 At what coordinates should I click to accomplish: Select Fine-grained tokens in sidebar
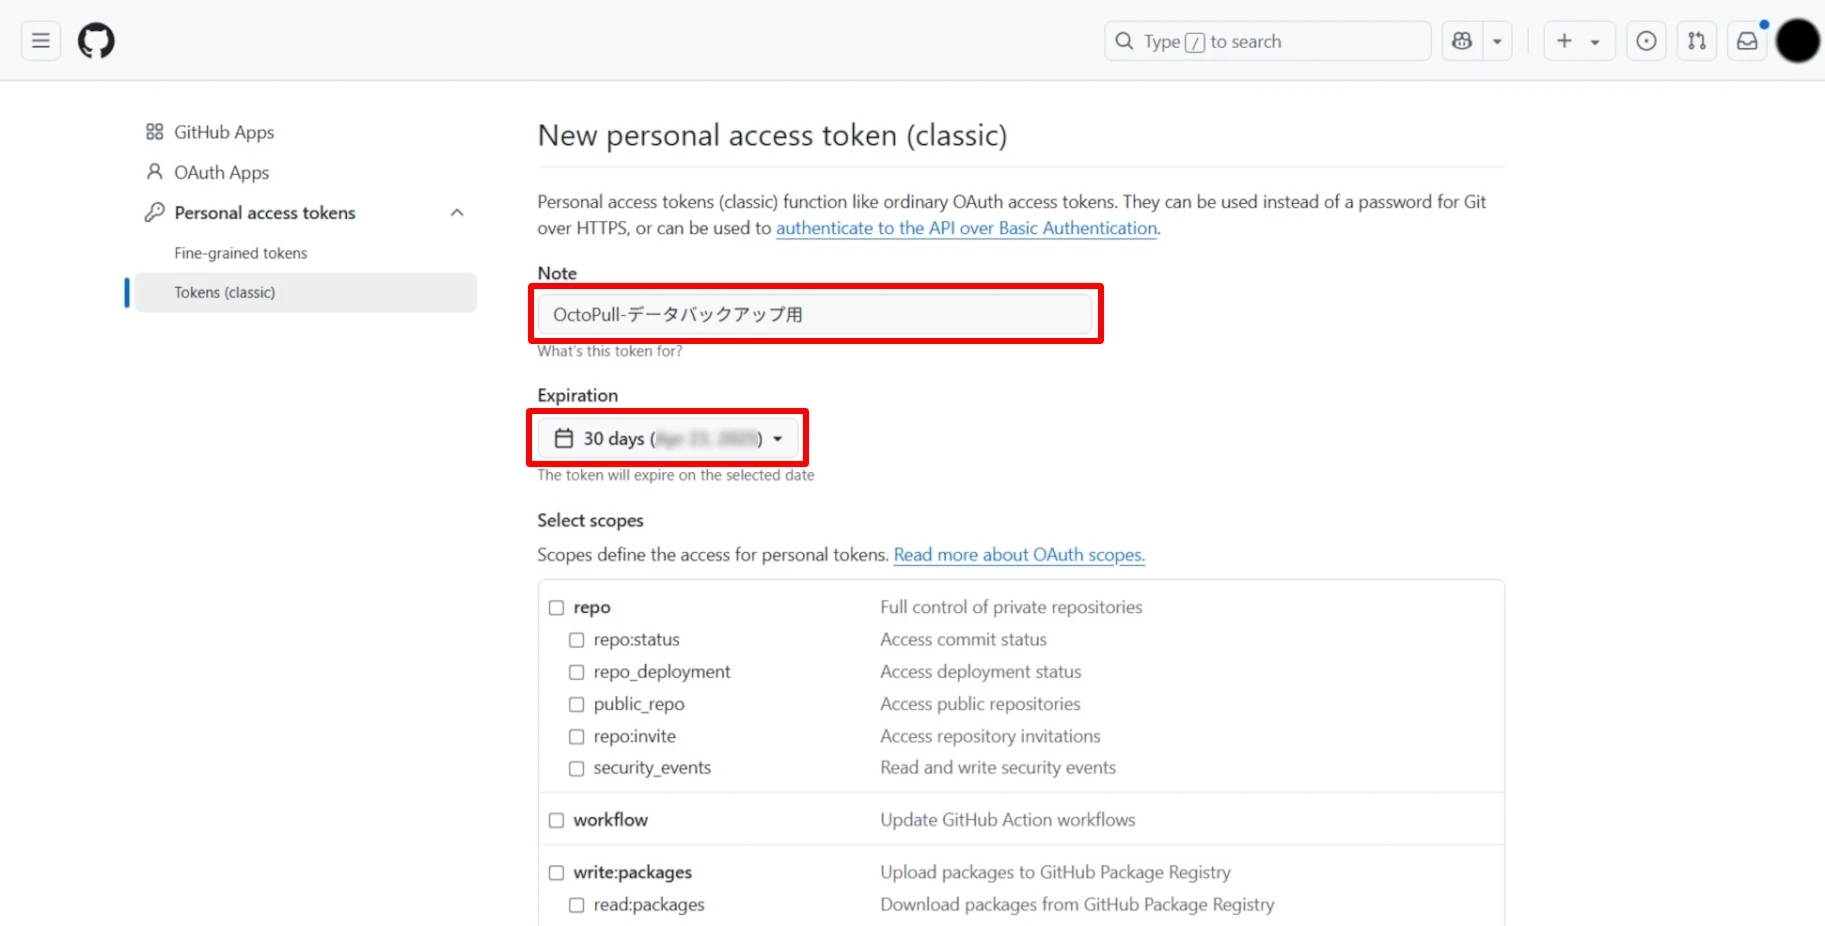[241, 253]
